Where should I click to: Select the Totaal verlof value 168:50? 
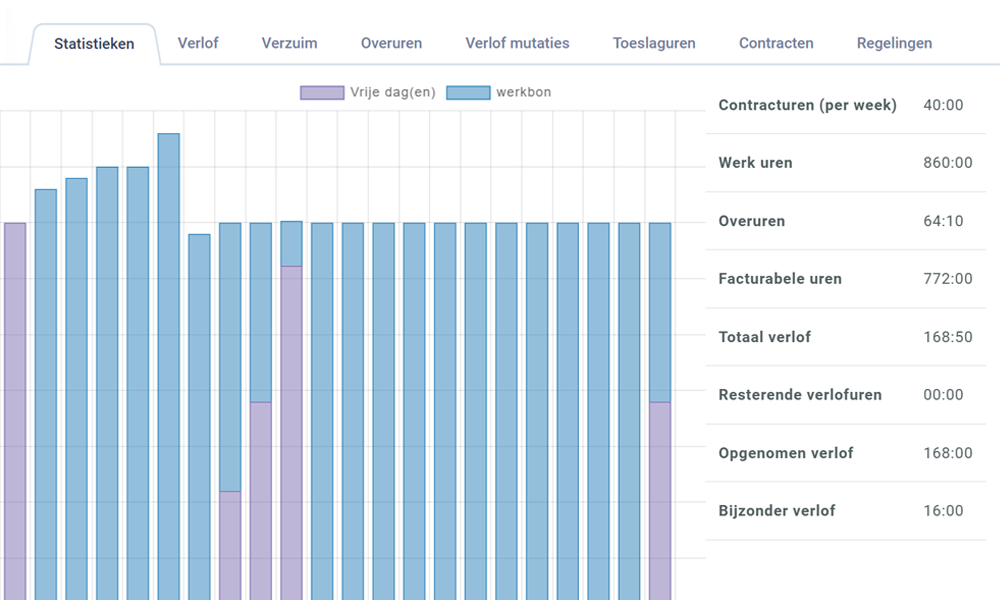coord(947,337)
